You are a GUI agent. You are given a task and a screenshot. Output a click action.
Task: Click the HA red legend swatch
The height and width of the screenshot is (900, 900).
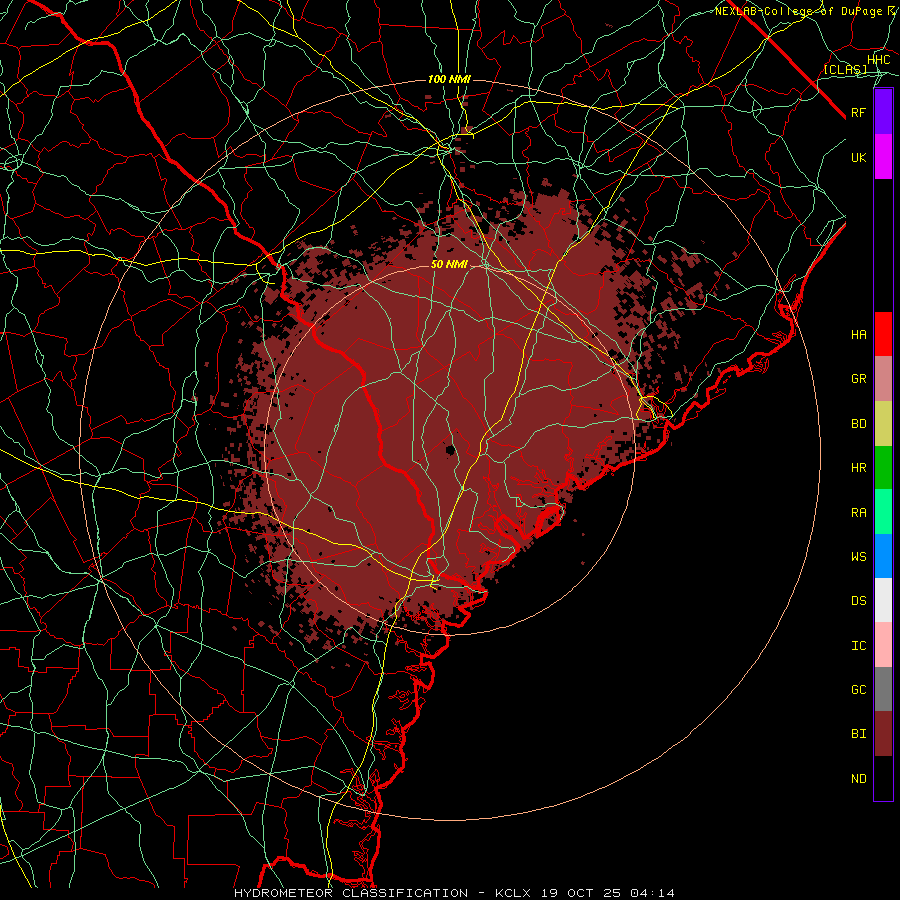coord(883,334)
